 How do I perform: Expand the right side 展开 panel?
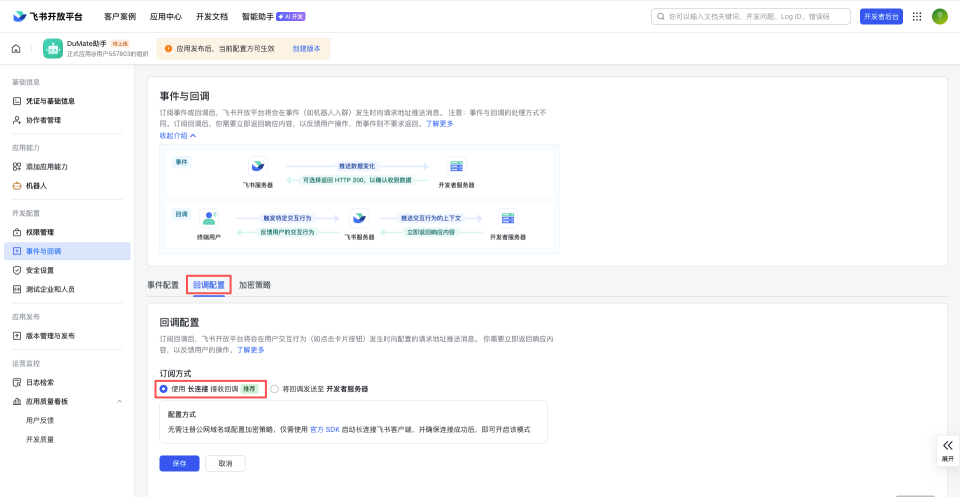[x=947, y=450]
